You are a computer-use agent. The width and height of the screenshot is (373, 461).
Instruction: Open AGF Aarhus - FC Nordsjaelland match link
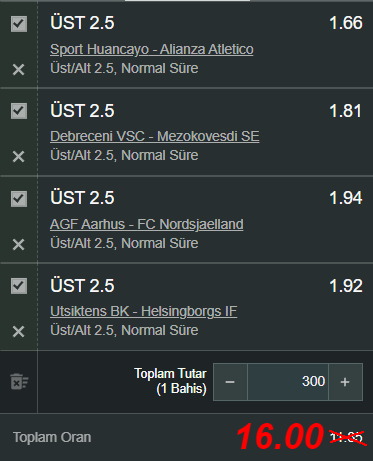[147, 224]
